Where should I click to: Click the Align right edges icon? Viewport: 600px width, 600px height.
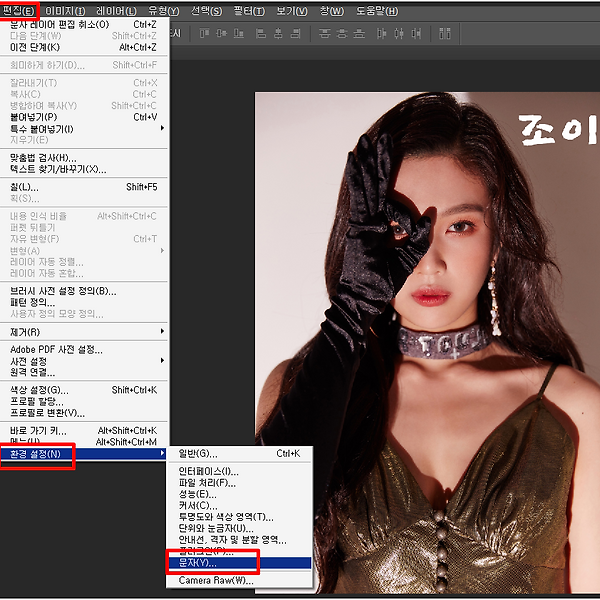point(293,34)
